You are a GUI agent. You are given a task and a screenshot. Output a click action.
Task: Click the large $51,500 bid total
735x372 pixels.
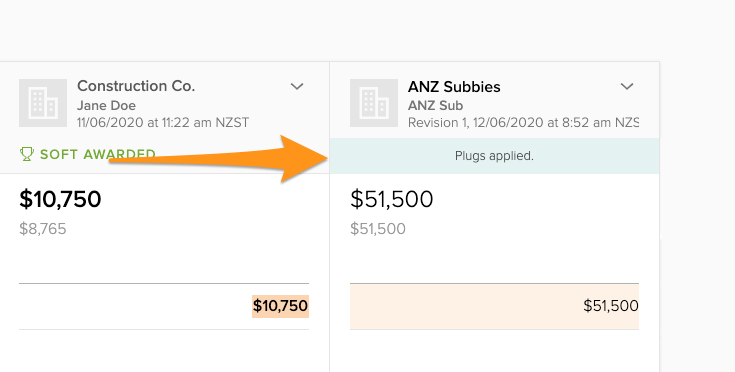pos(391,199)
